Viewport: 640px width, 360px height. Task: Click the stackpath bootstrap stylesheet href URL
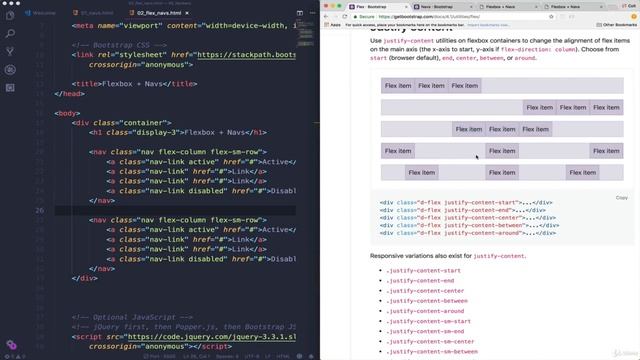pos(246,55)
